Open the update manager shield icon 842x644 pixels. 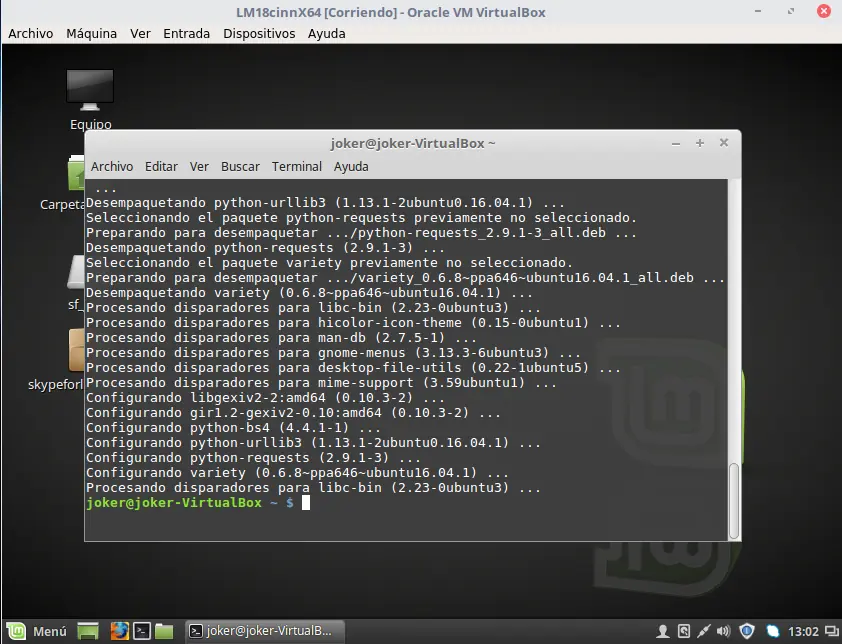click(746, 631)
